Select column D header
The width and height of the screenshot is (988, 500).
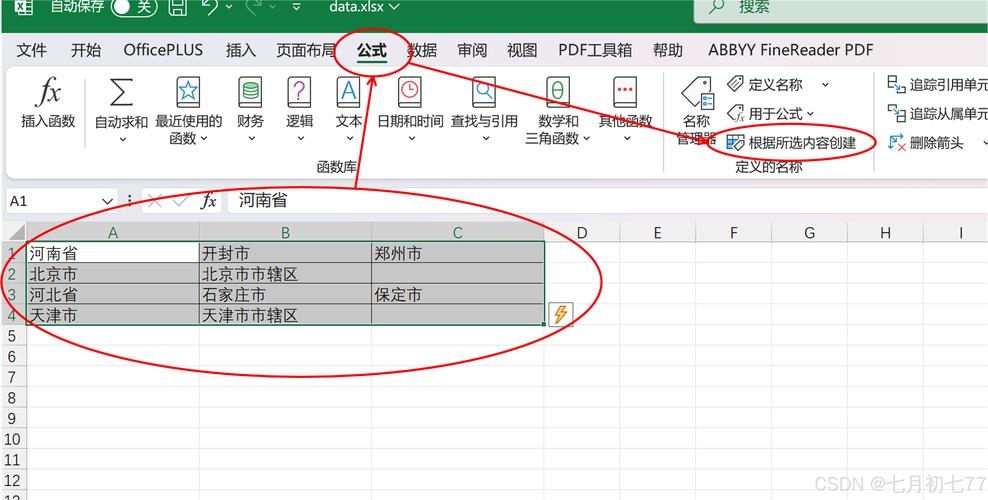(582, 232)
